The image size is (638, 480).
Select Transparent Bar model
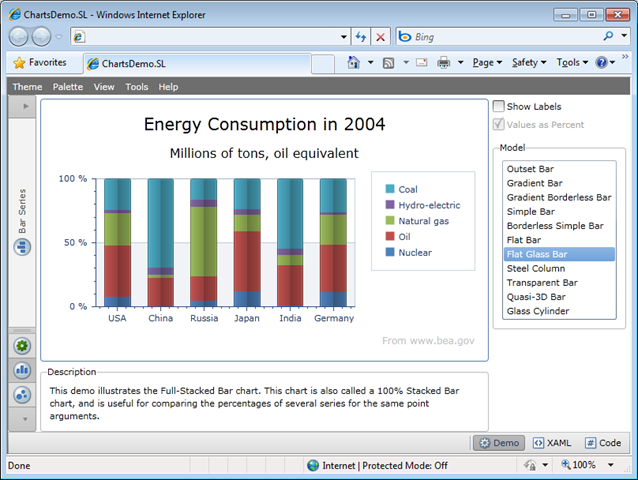pos(559,283)
